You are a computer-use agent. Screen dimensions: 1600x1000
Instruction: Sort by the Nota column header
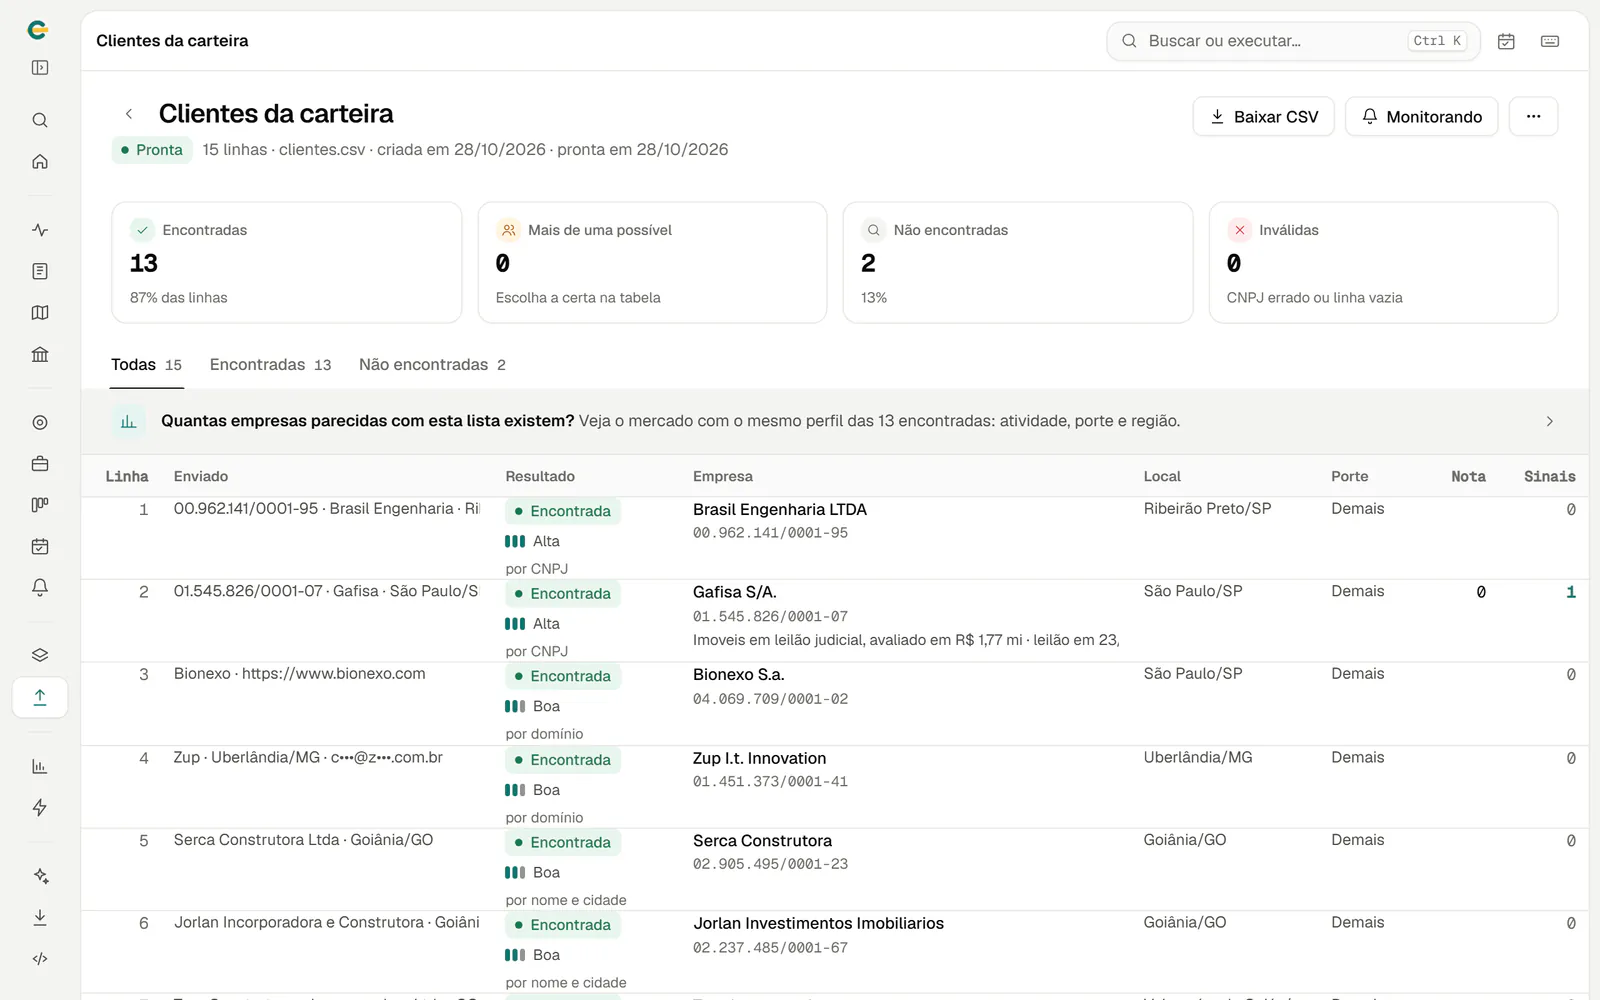(x=1468, y=477)
